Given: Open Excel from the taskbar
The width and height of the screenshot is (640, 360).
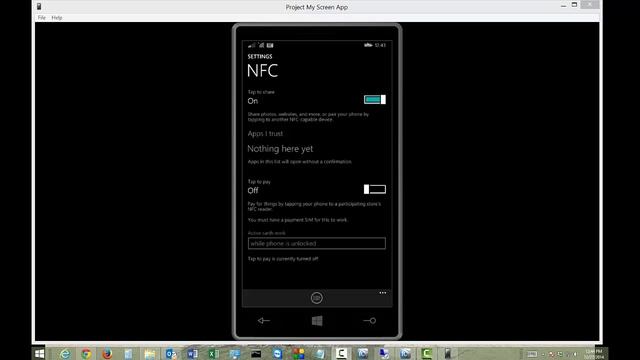Looking at the screenshot, I should pos(213,353).
